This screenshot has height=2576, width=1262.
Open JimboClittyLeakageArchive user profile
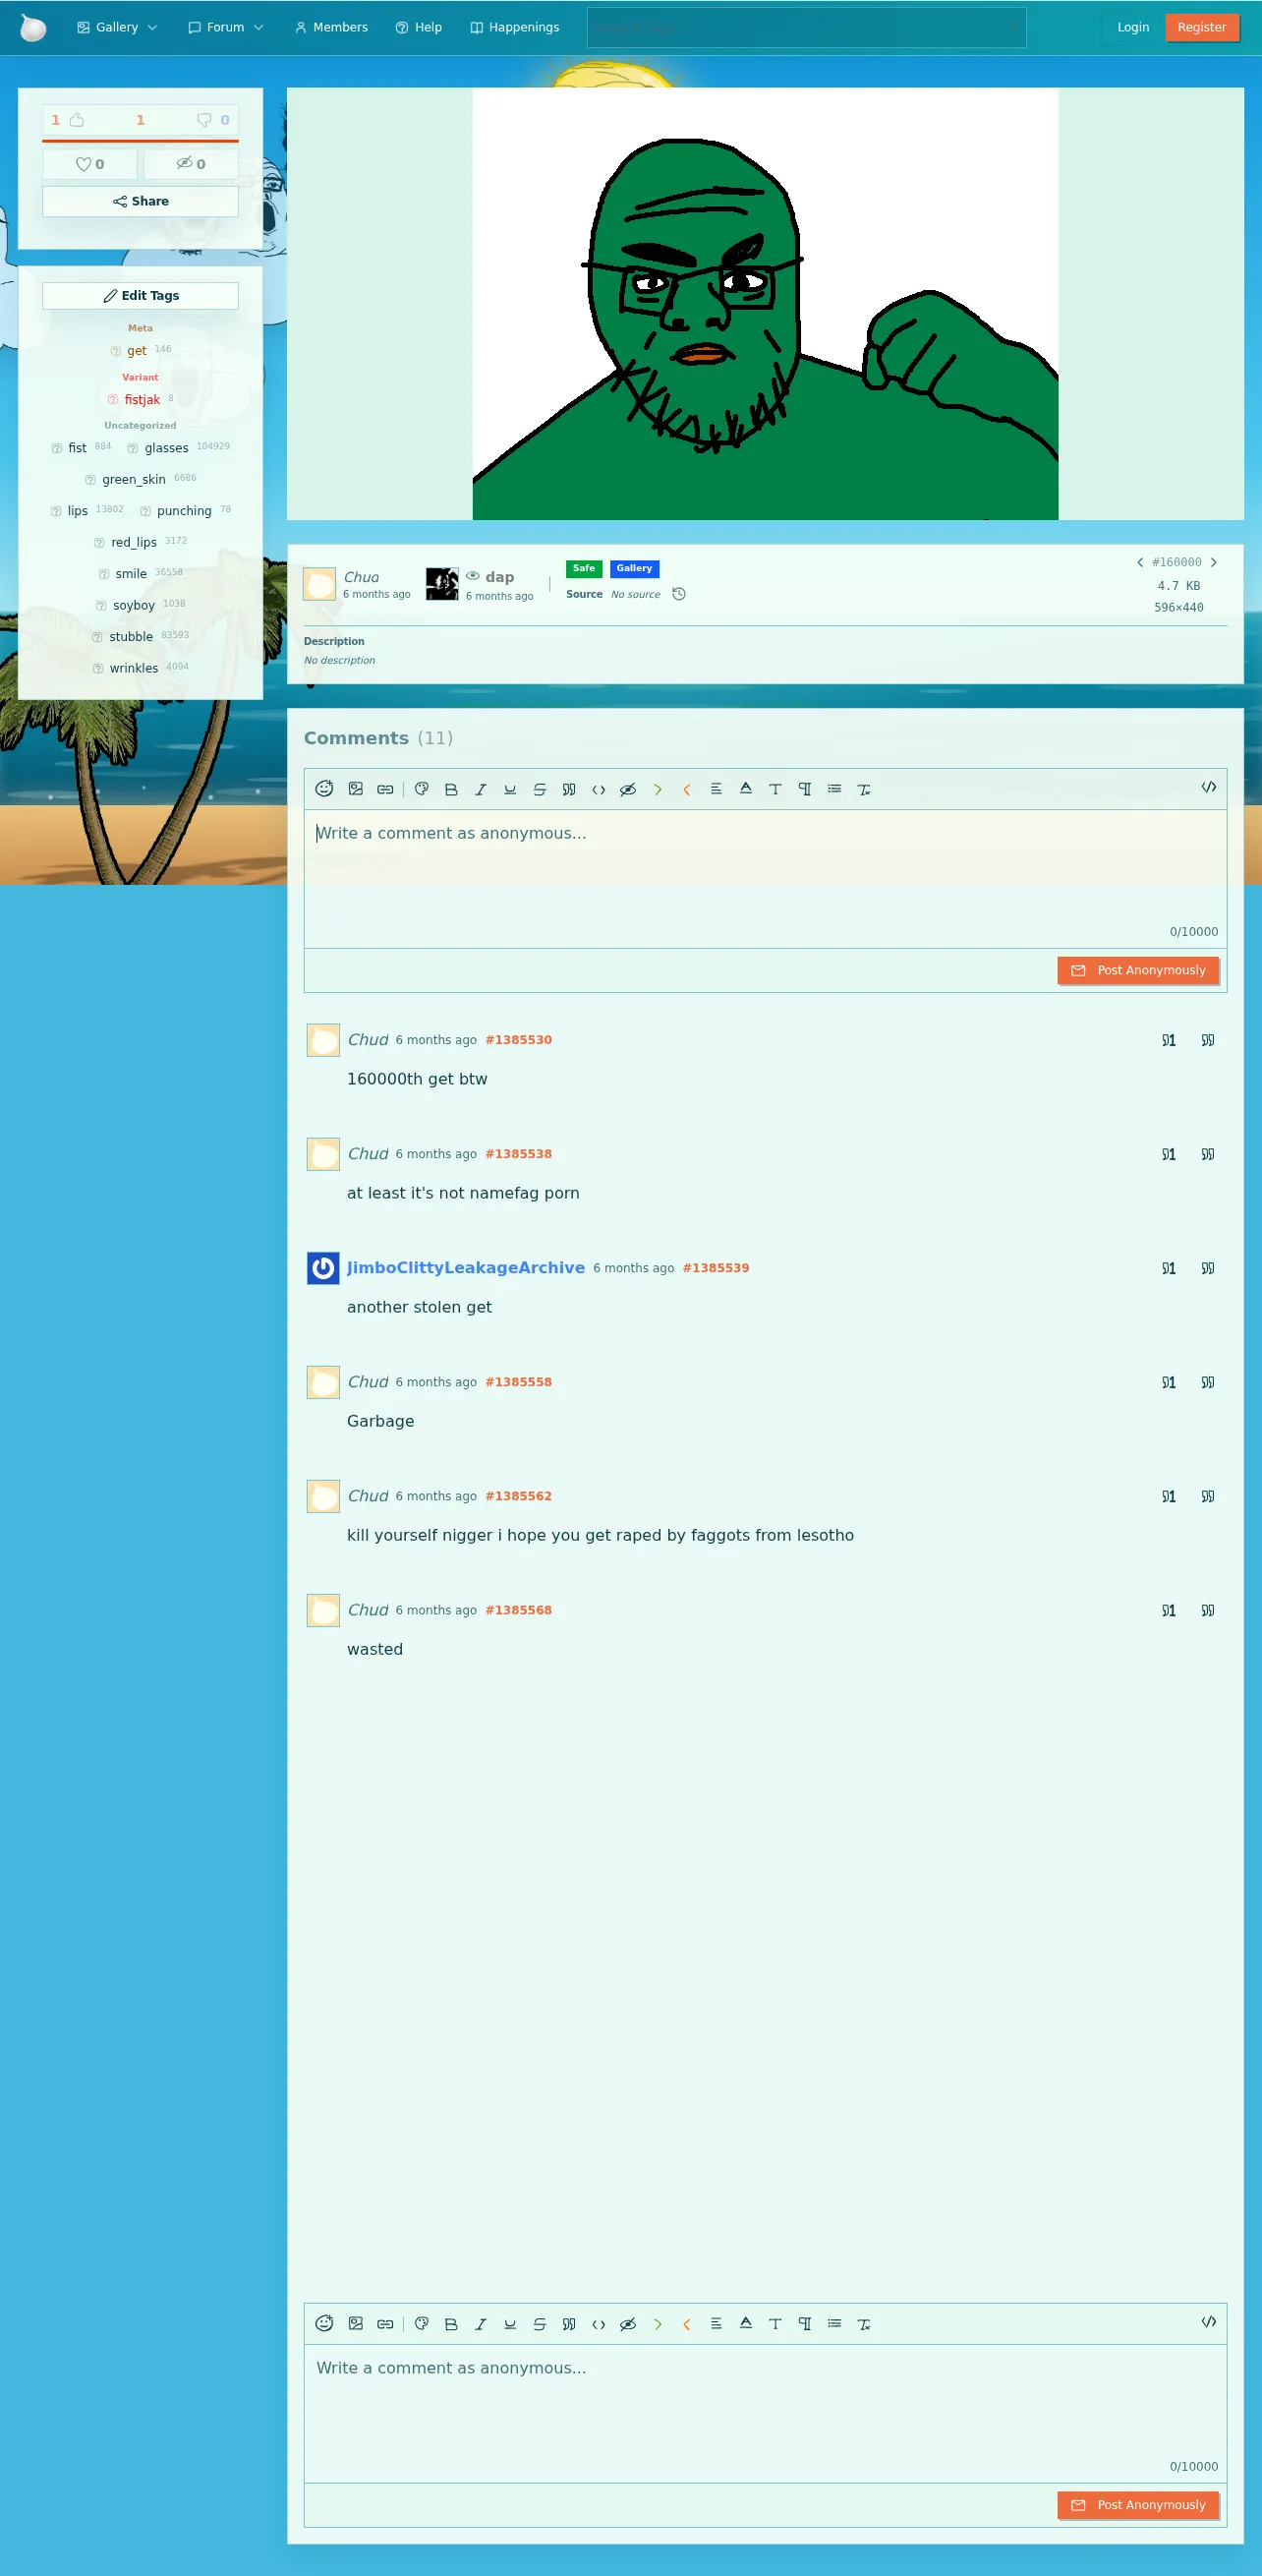(x=466, y=1268)
